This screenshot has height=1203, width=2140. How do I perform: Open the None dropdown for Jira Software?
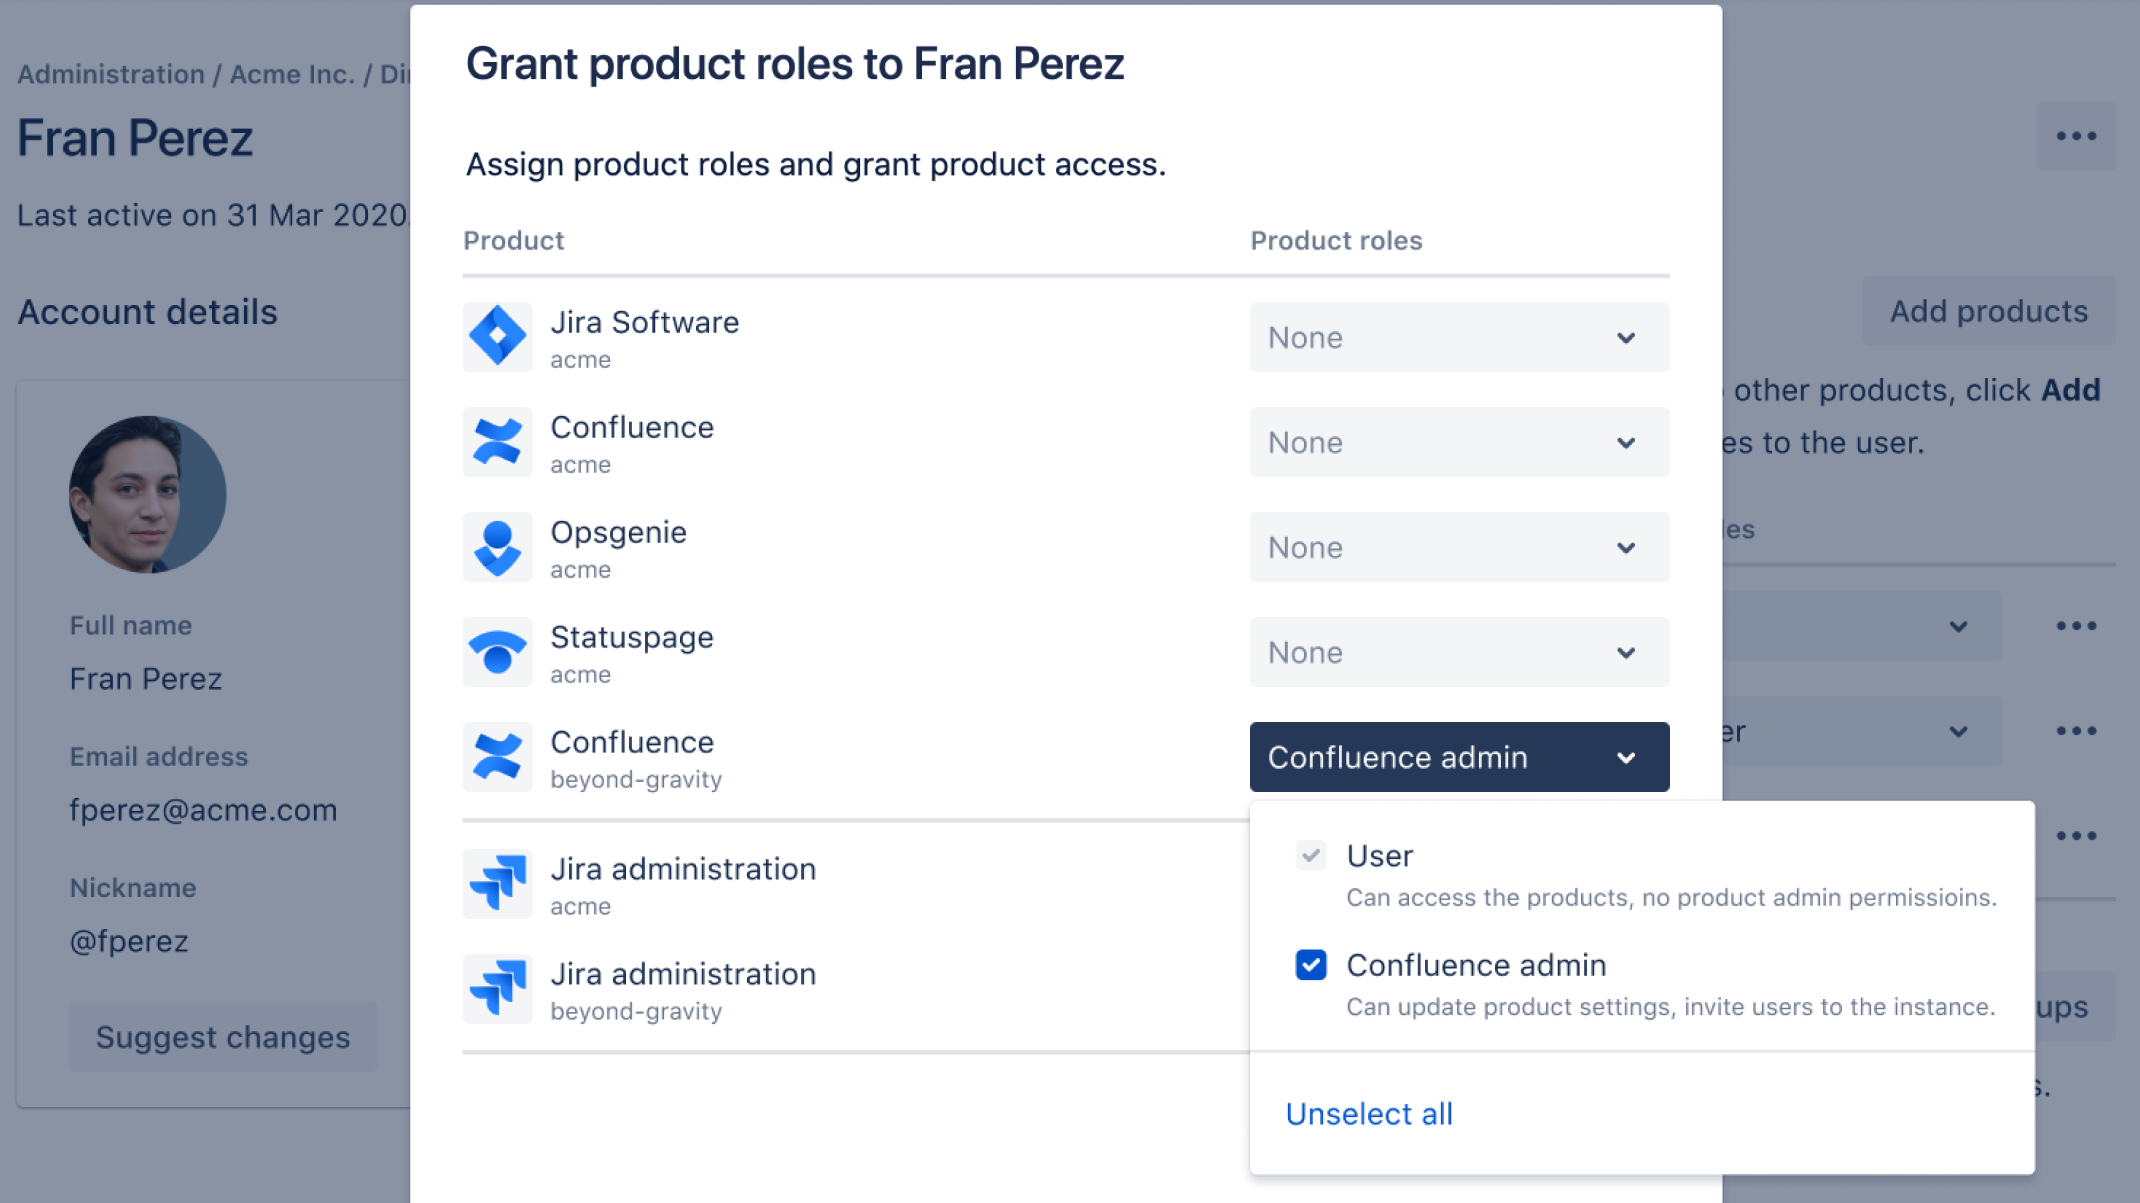click(x=1458, y=337)
